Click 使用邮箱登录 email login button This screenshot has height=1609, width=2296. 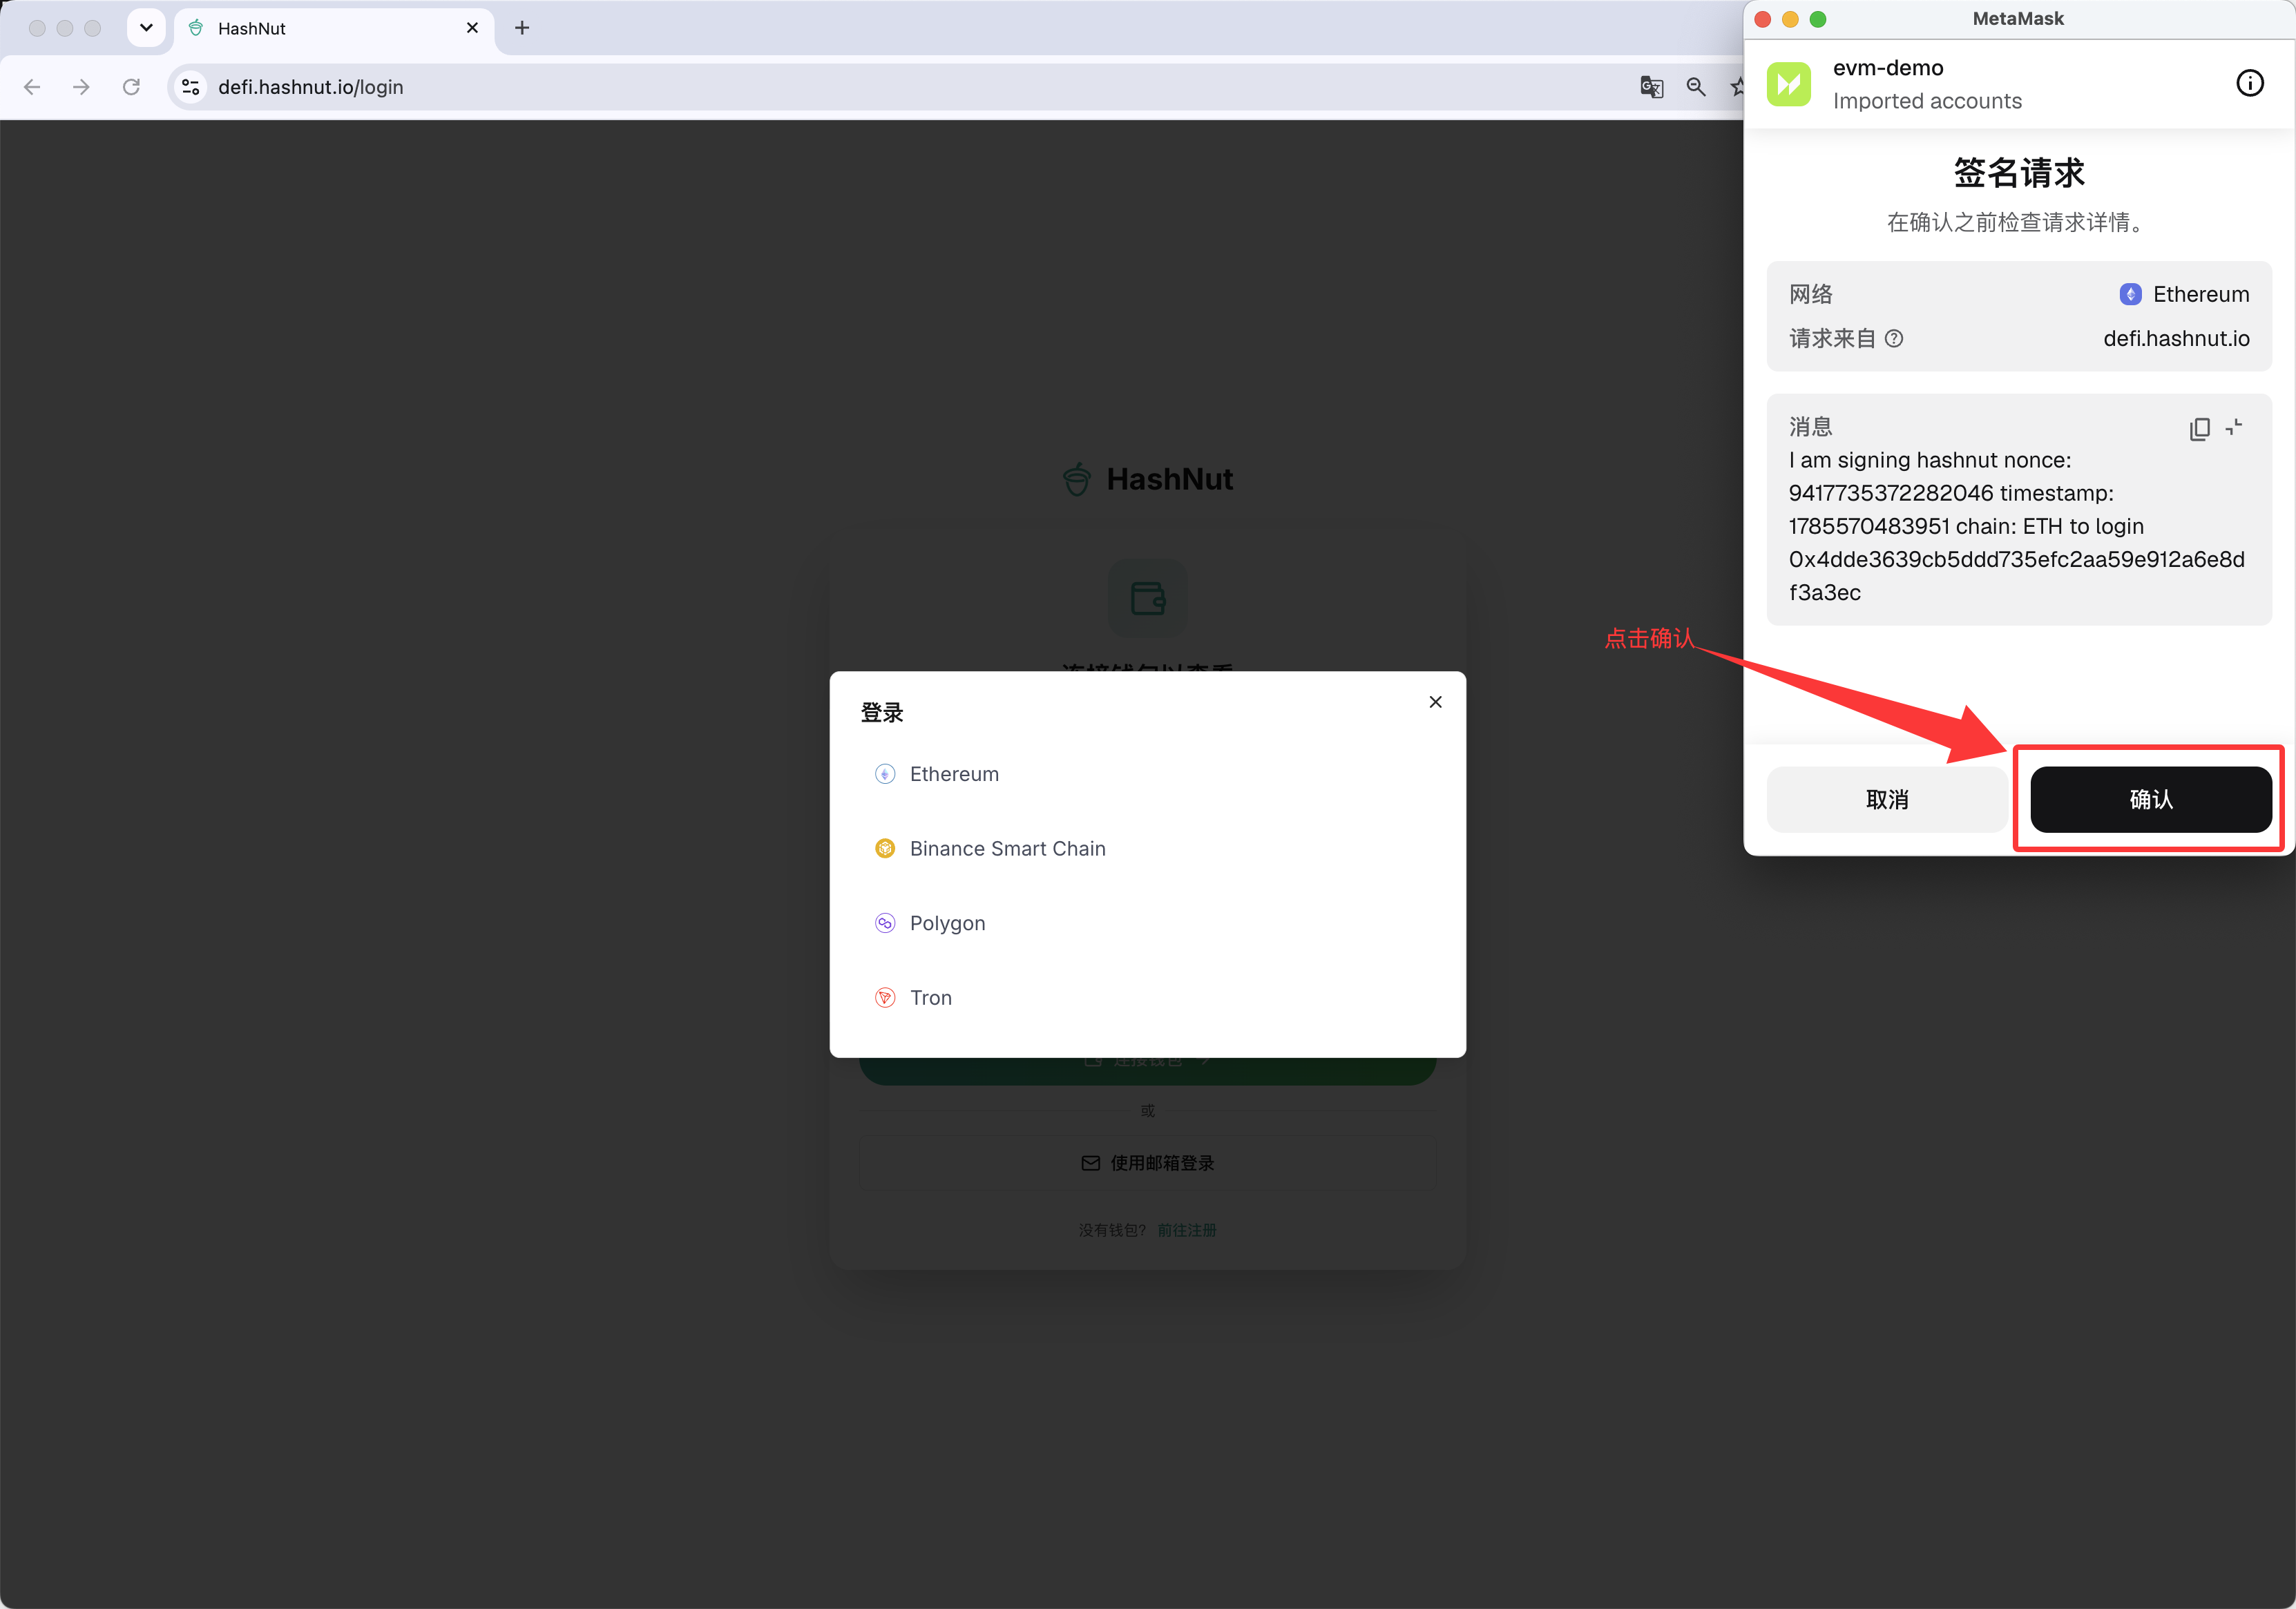pyautogui.click(x=1147, y=1163)
